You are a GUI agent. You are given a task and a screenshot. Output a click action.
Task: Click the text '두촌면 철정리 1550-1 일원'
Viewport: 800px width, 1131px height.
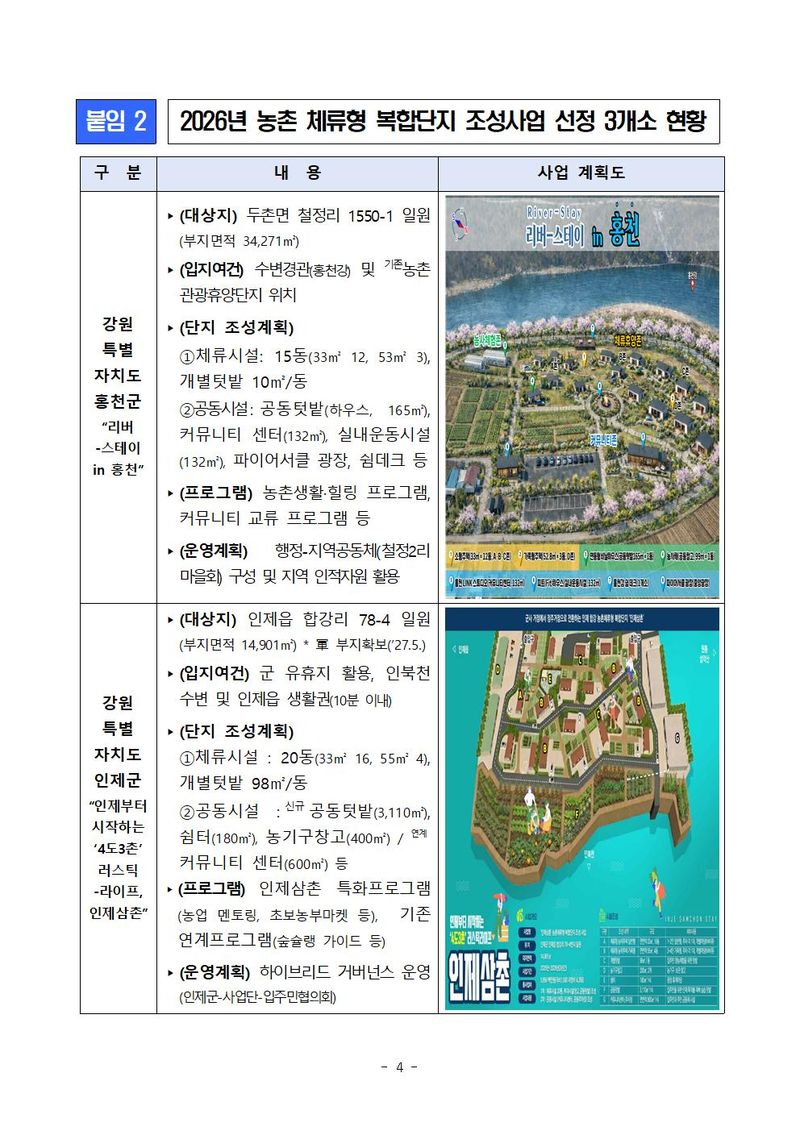click(x=338, y=215)
